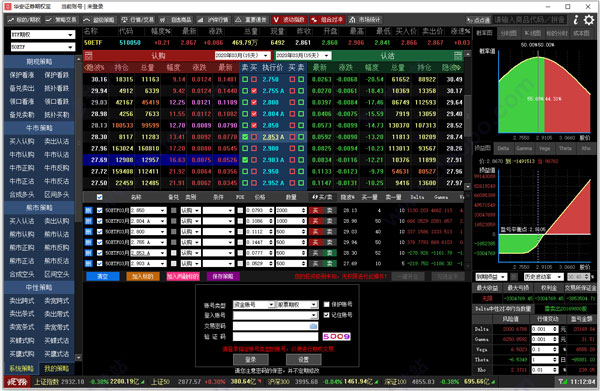Select the 保护看涨 strategy in the left panel
Screen dimensions: 600x391
[21, 75]
